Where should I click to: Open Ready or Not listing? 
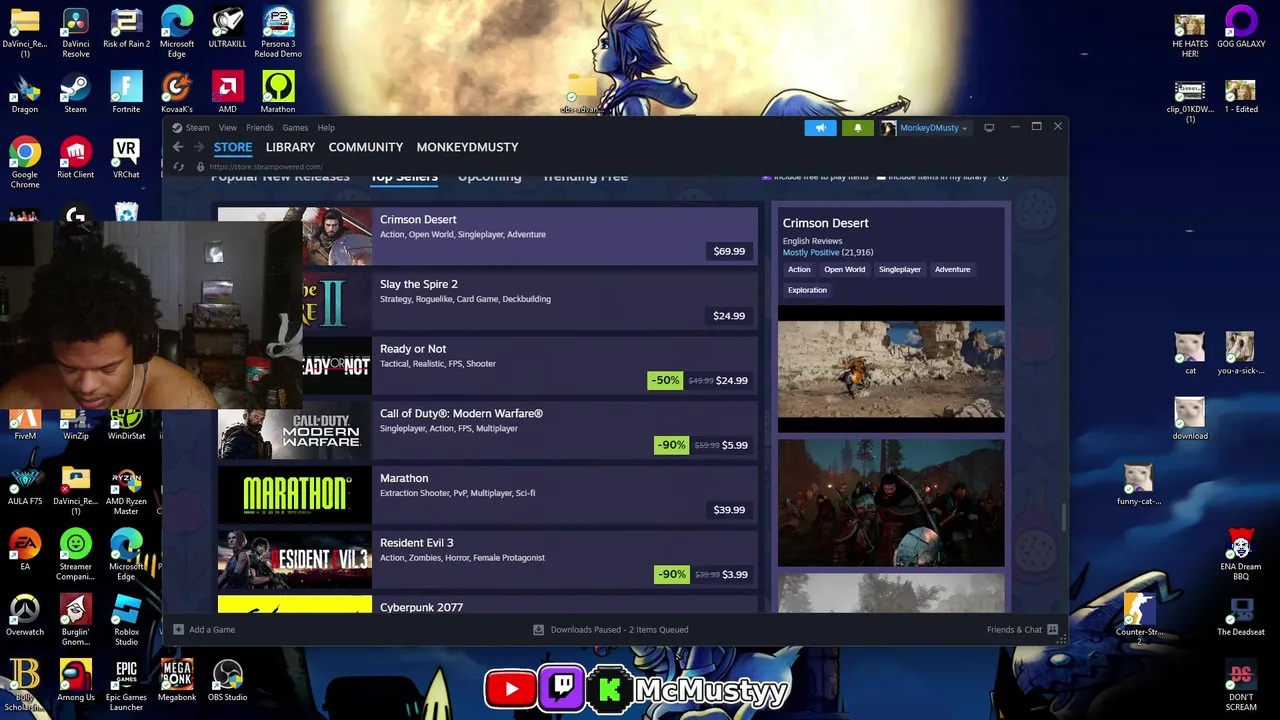488,366
